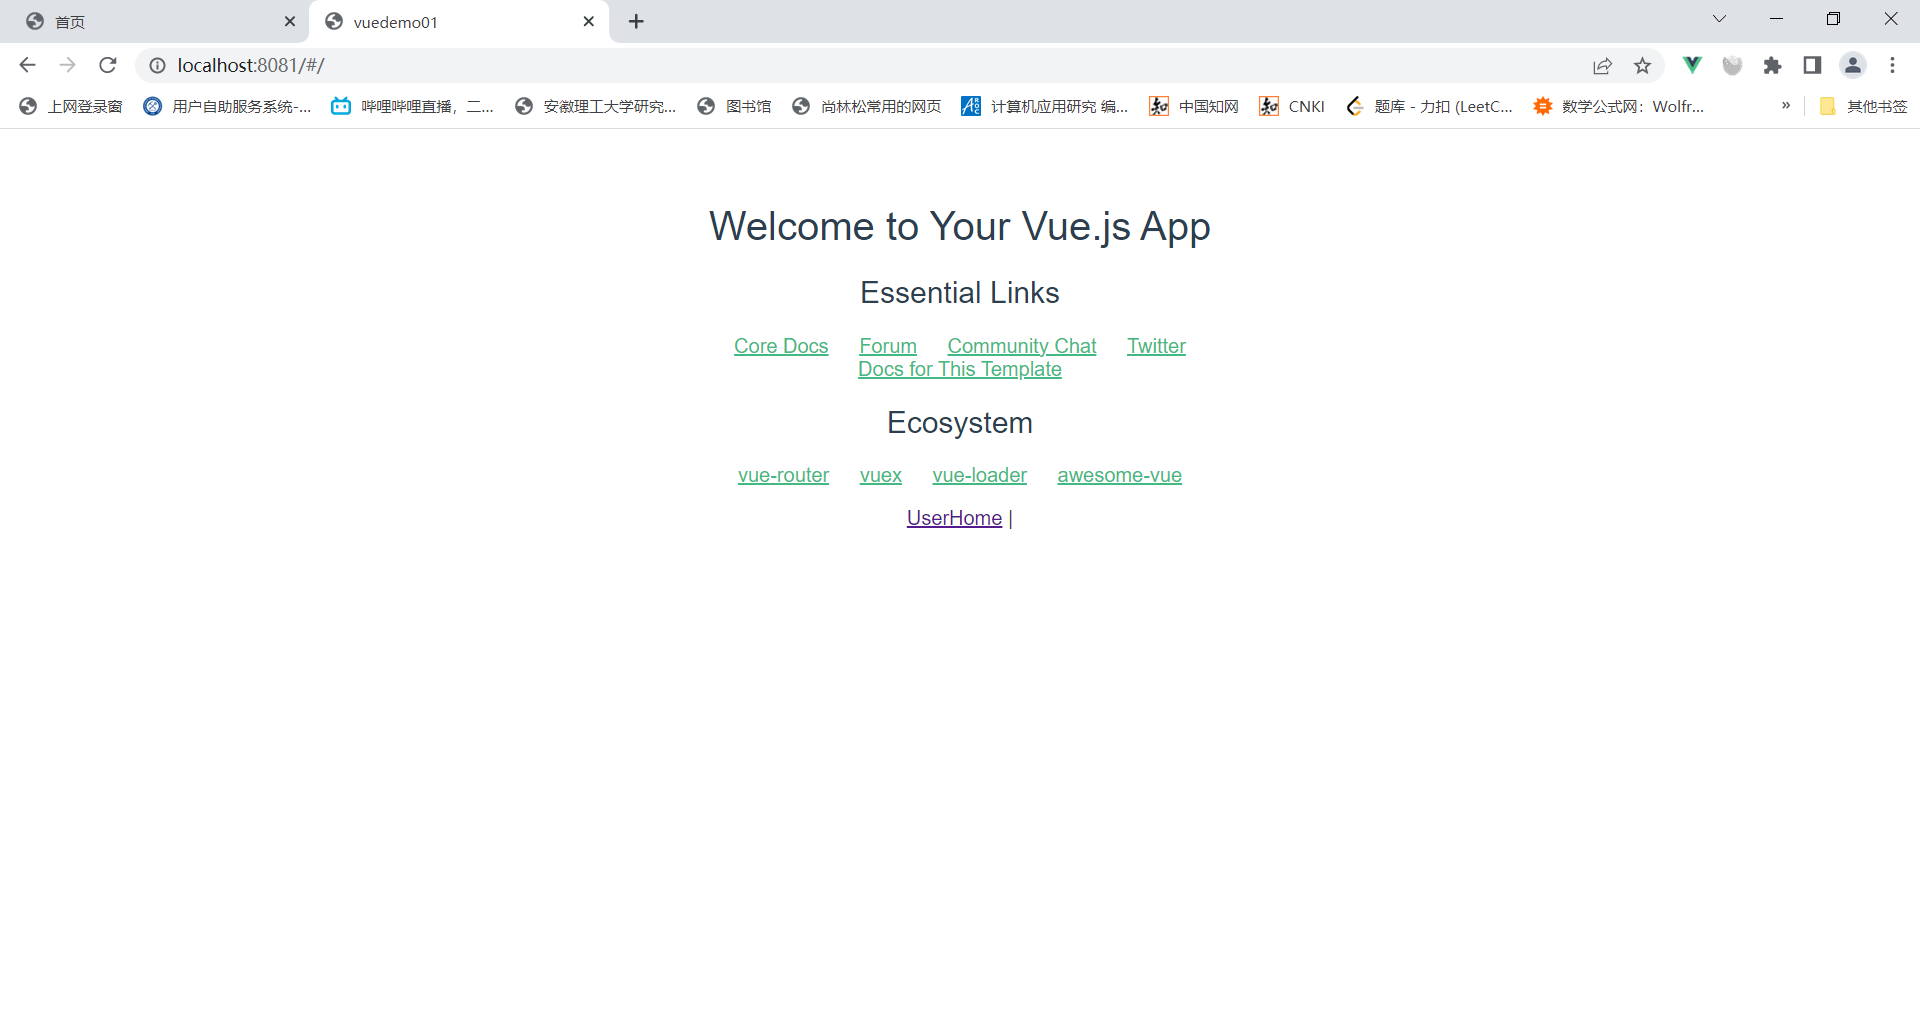Open the vue-loader link
The height and width of the screenshot is (1030, 1920).
(x=980, y=475)
